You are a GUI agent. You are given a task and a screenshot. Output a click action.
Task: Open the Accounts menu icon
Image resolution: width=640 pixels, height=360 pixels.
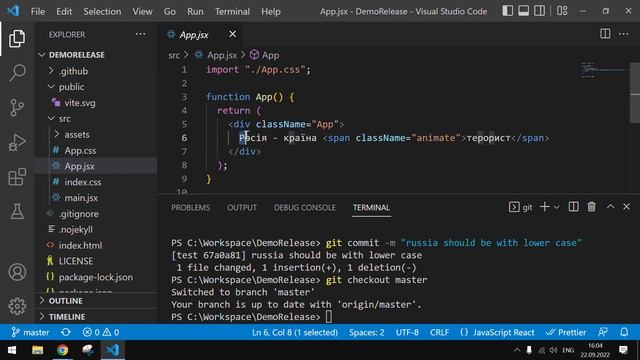click(17, 272)
